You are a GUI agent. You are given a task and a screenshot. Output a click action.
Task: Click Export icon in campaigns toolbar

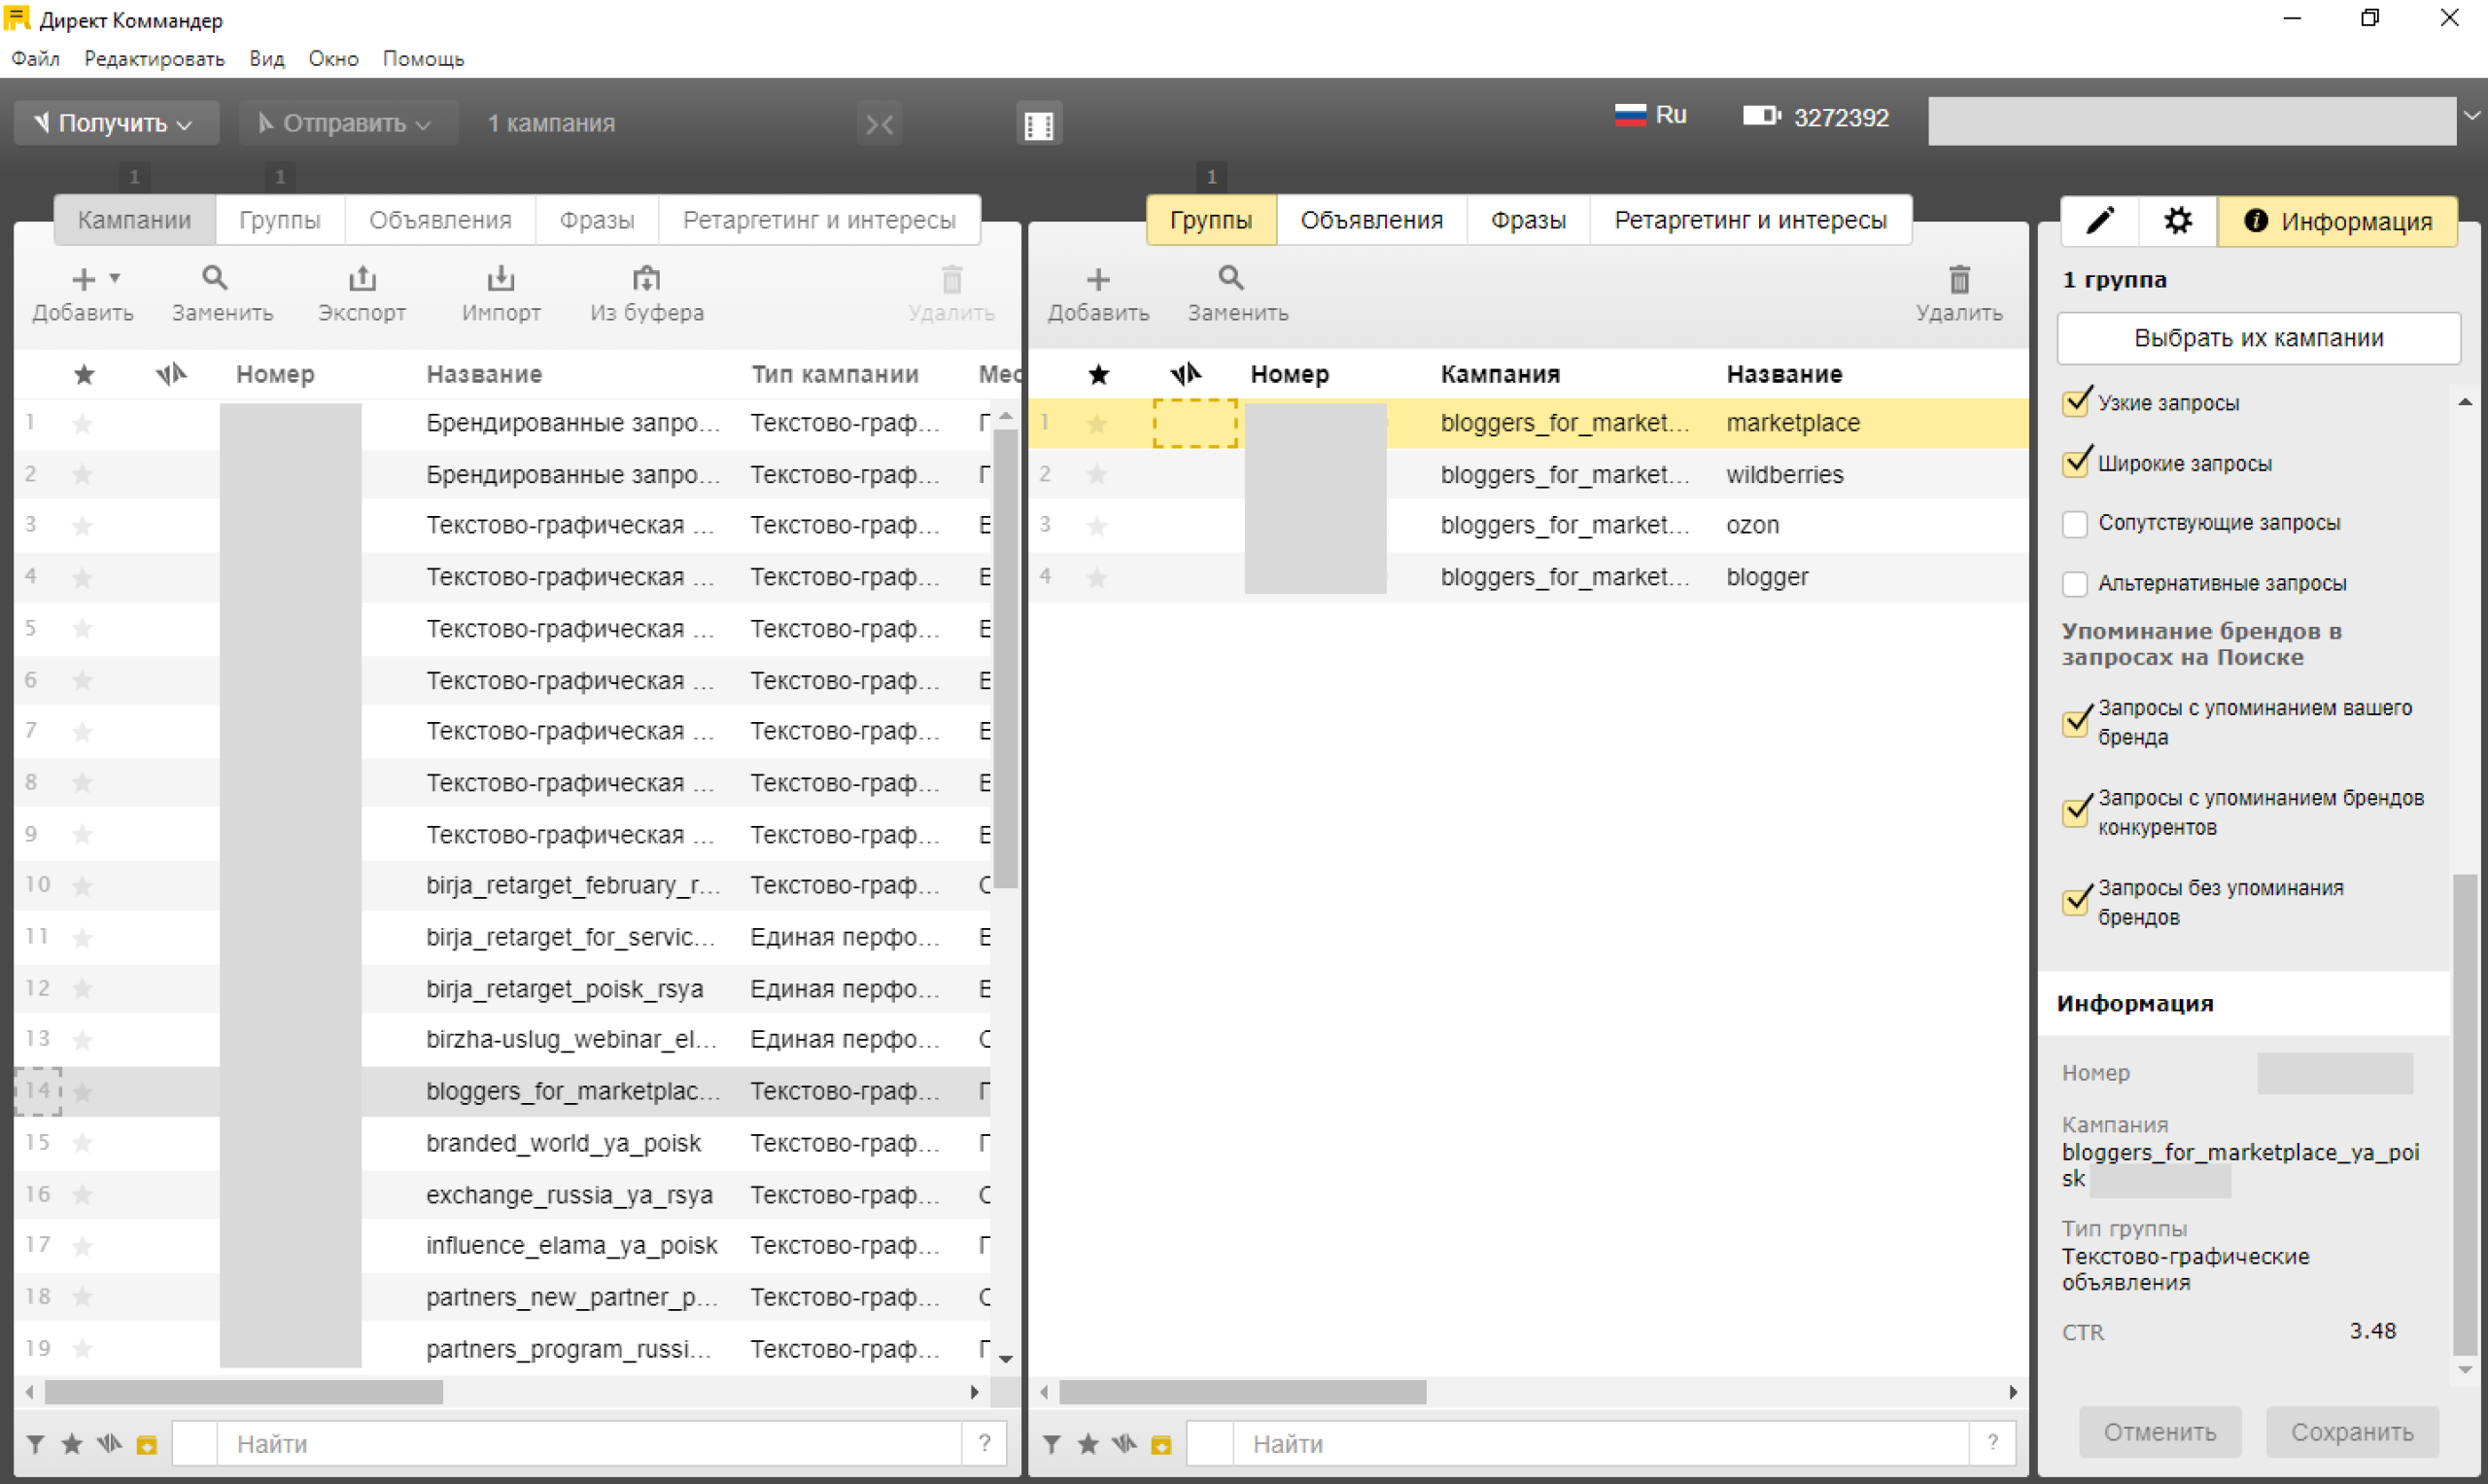tap(362, 279)
